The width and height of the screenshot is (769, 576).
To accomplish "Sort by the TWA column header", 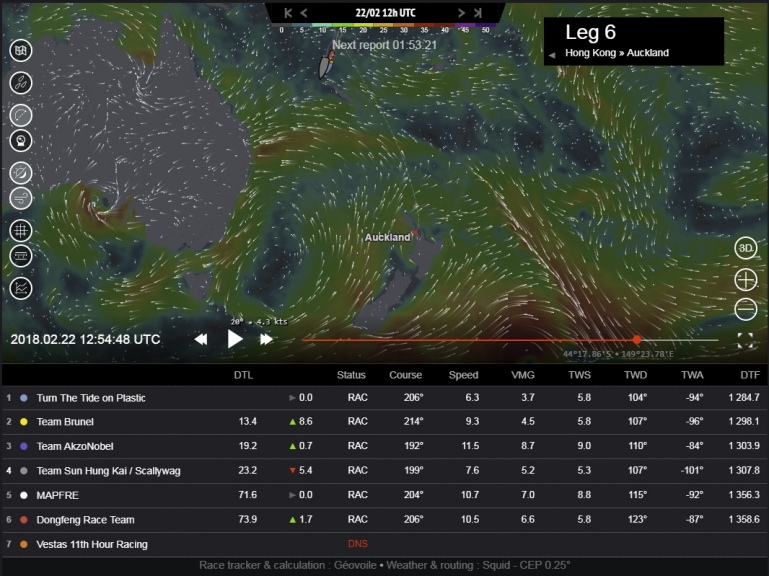I will tap(692, 375).
